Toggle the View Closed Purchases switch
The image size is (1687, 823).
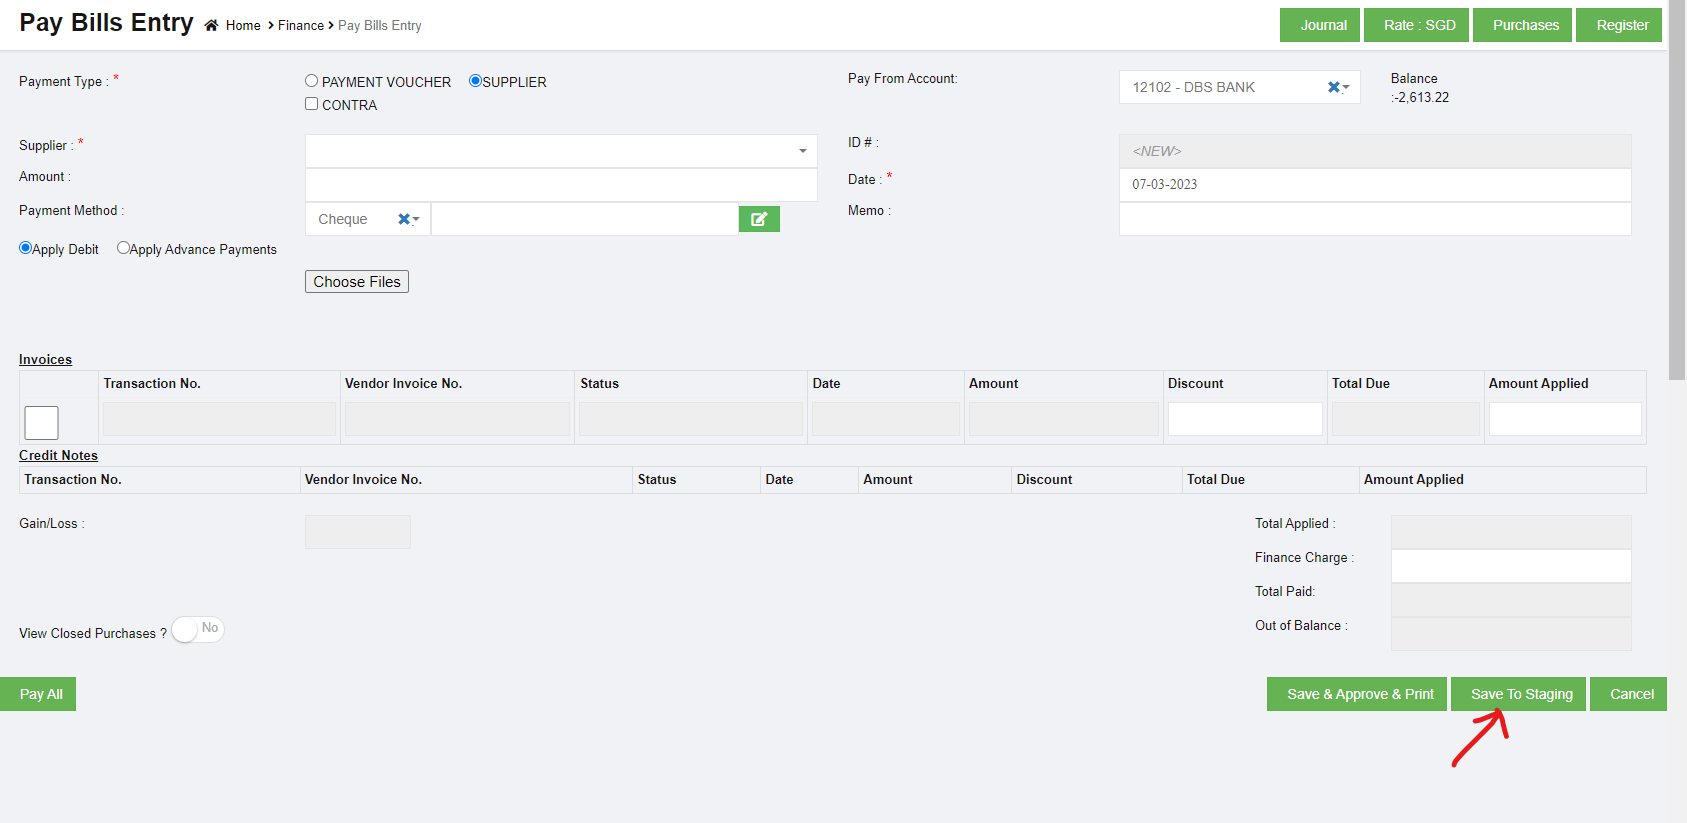pos(197,630)
